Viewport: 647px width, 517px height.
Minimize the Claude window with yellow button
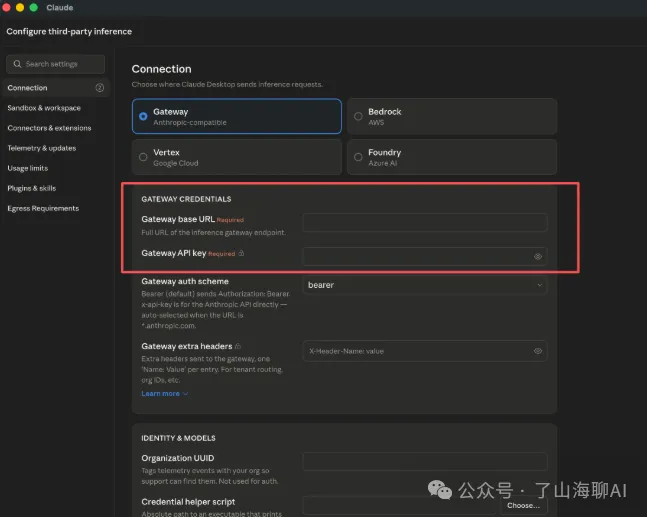20,7
